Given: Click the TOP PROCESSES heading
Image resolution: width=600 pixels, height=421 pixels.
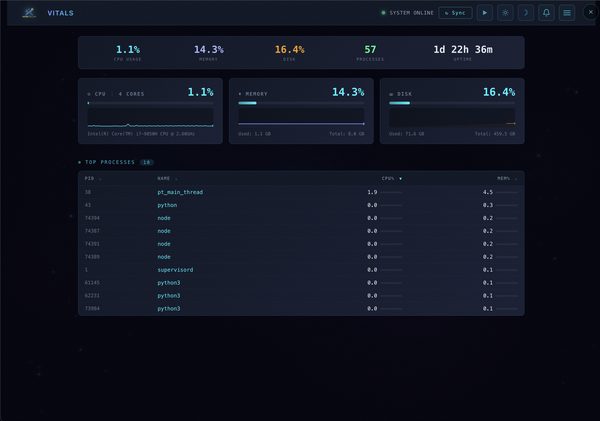Looking at the screenshot, I should pos(110,162).
